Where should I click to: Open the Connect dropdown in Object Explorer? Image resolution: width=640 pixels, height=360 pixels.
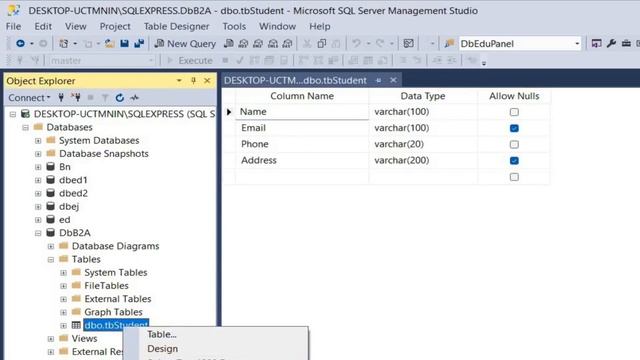pos(29,98)
